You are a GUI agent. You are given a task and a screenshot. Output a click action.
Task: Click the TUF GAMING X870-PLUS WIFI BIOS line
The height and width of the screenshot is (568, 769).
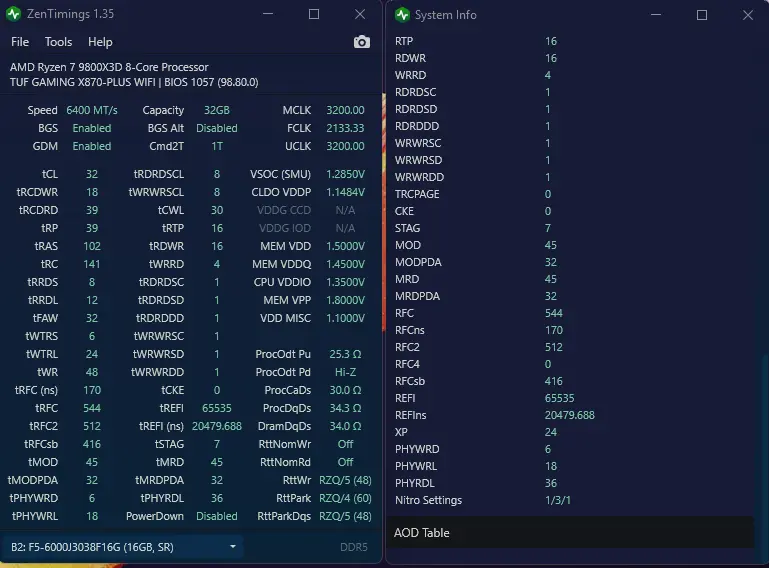click(x=134, y=82)
